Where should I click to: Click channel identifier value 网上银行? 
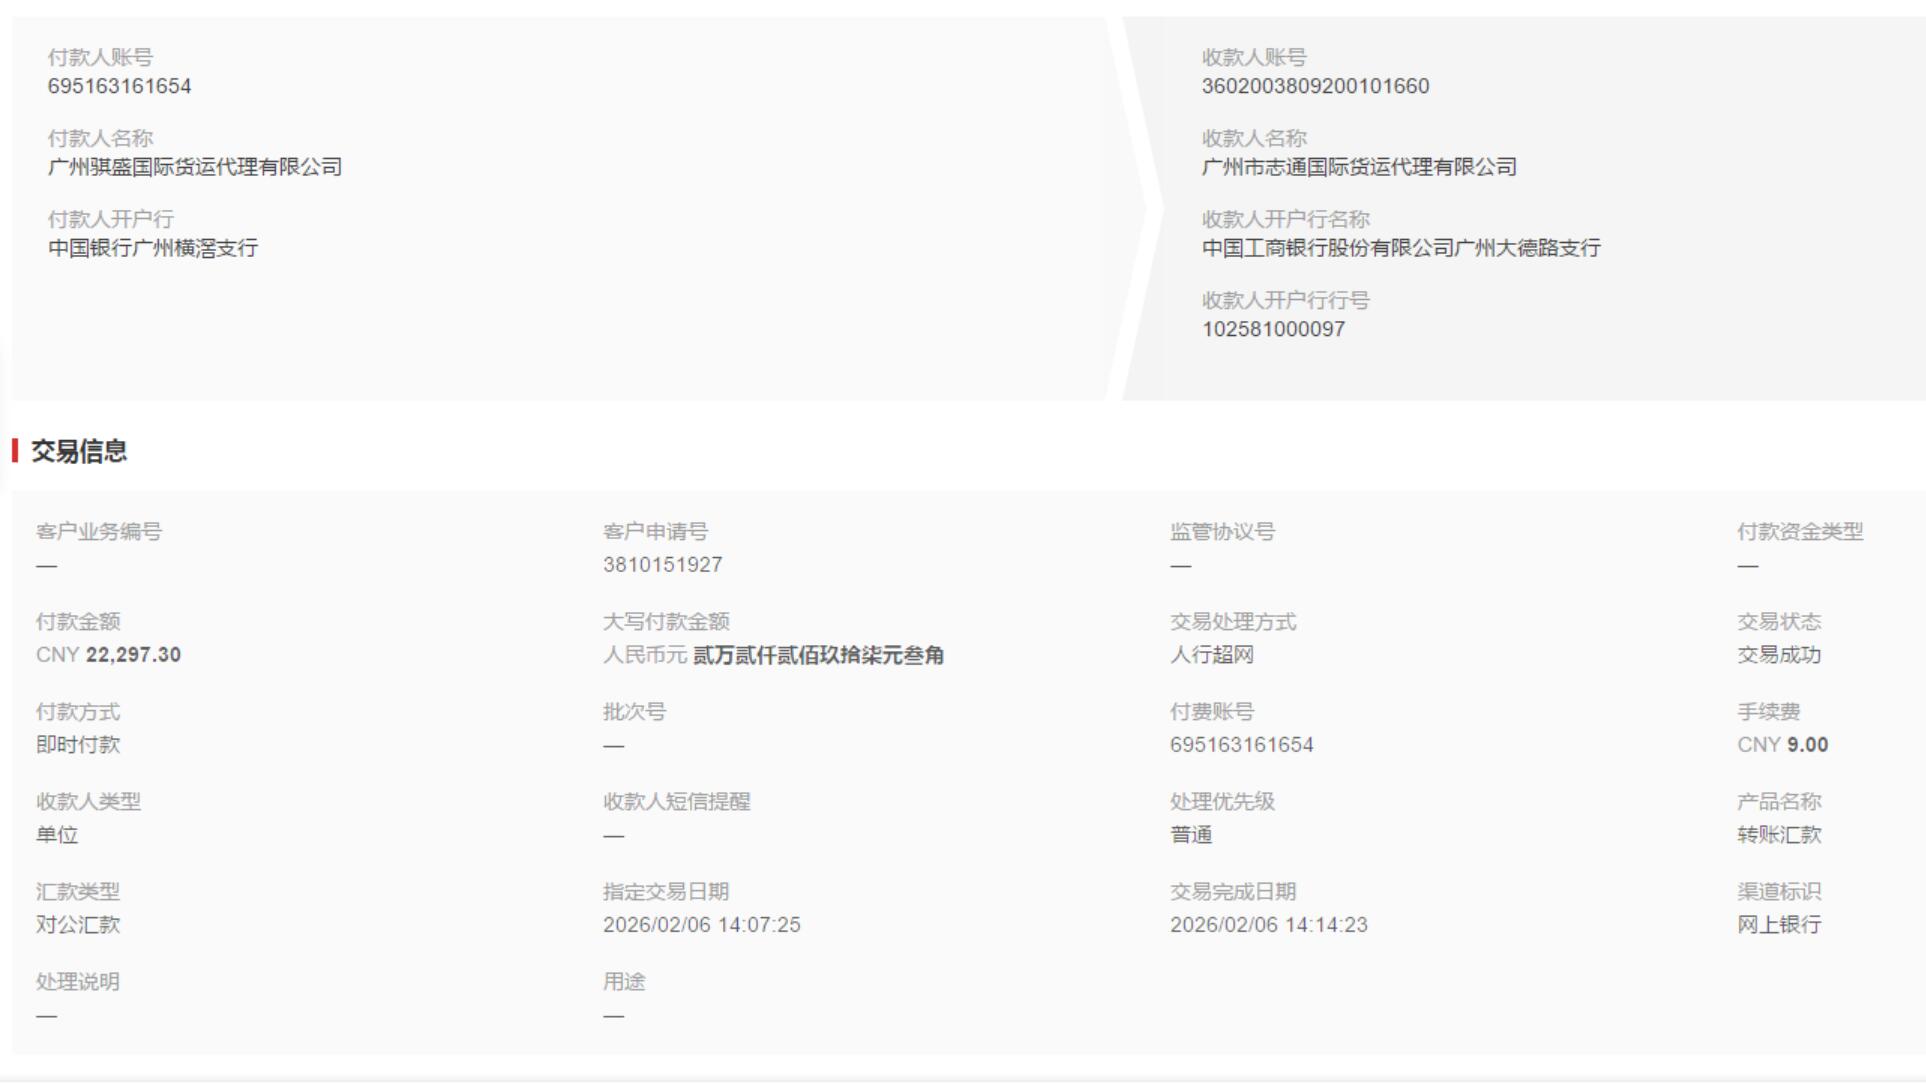[1779, 925]
